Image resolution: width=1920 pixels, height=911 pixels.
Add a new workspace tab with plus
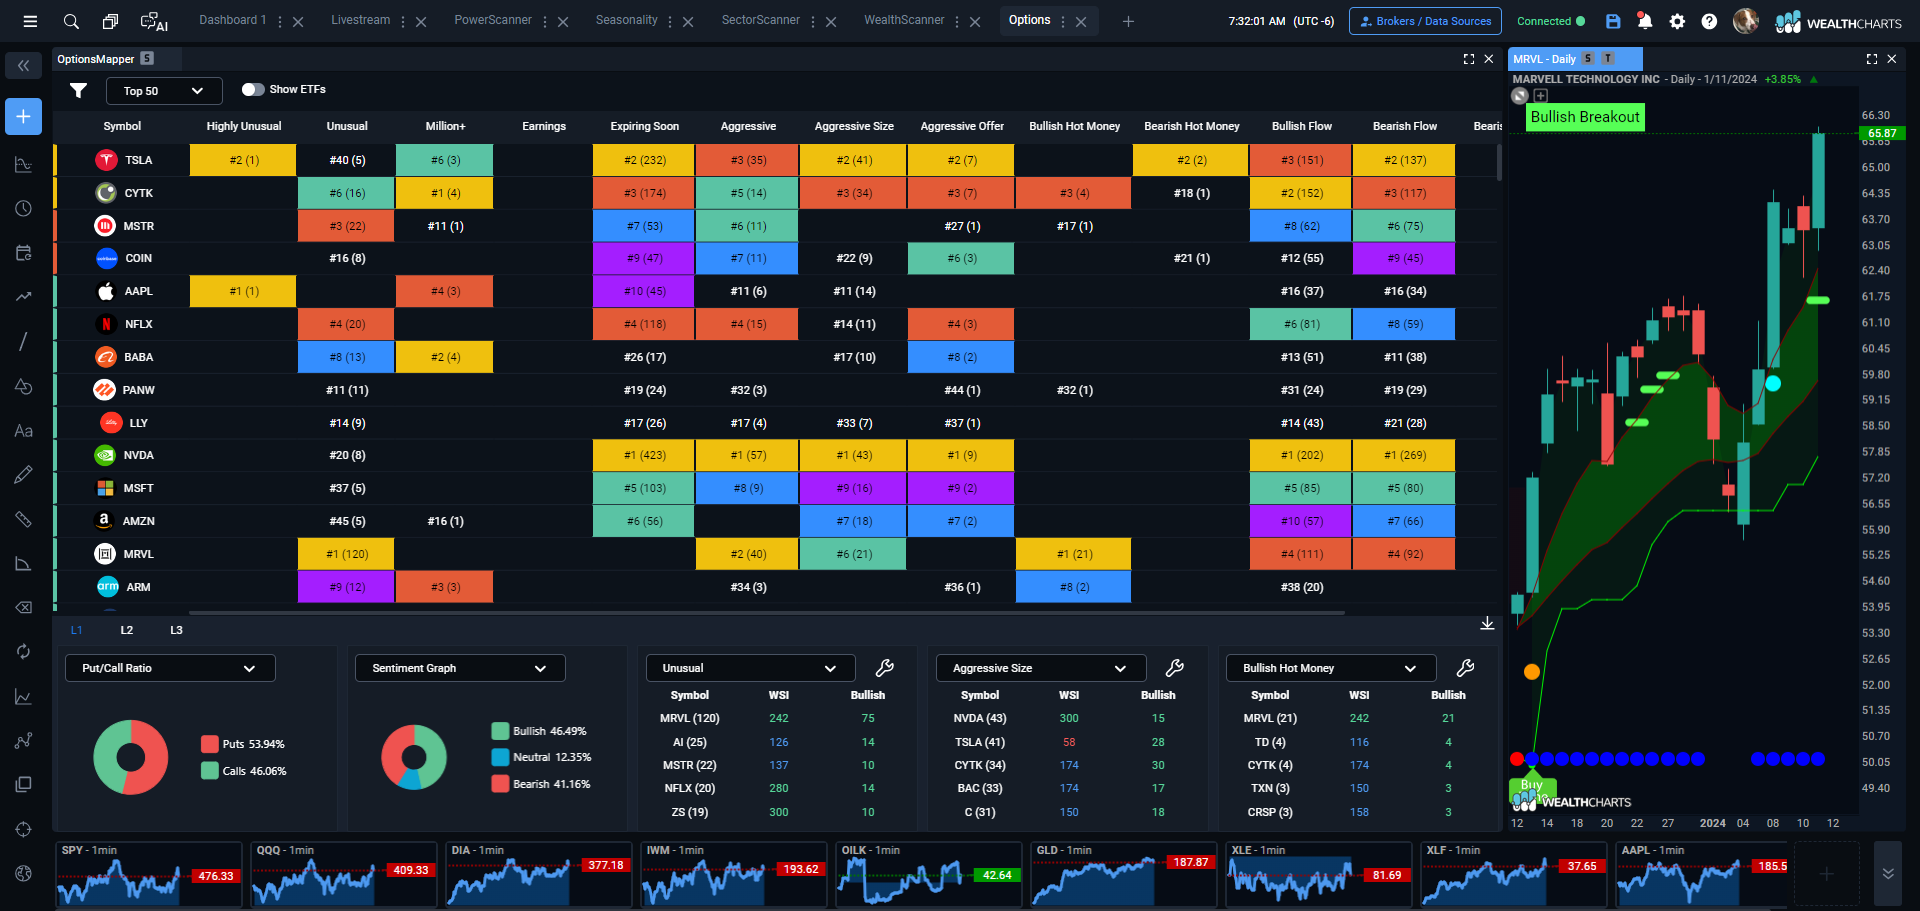click(x=1128, y=21)
